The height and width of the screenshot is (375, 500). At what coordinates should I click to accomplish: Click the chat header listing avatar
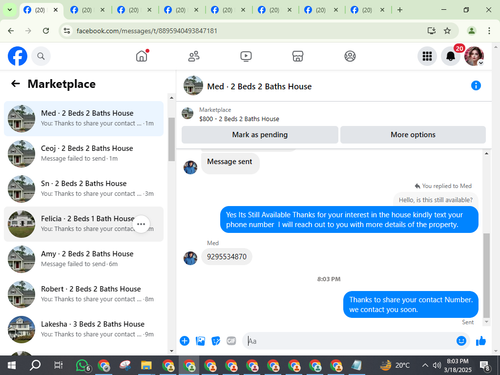point(193,86)
